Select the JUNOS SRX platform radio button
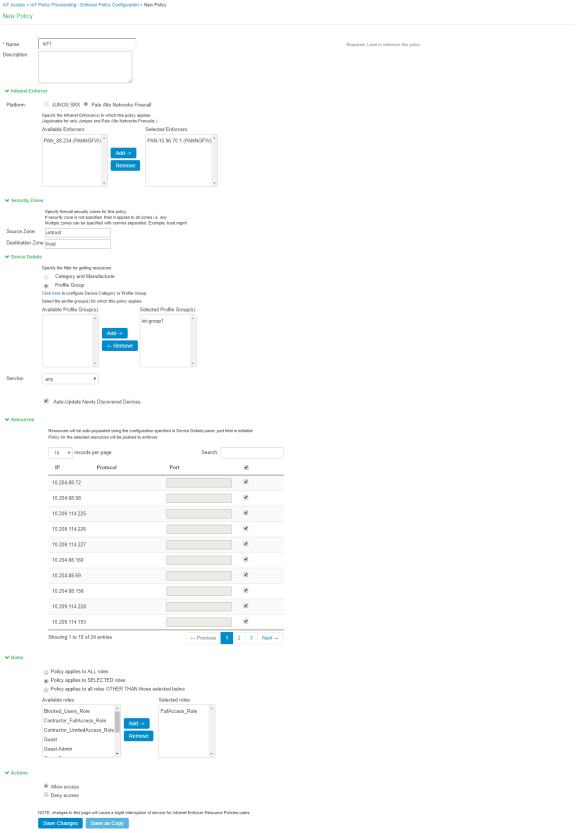This screenshot has height=833, width=576. pos(46,104)
